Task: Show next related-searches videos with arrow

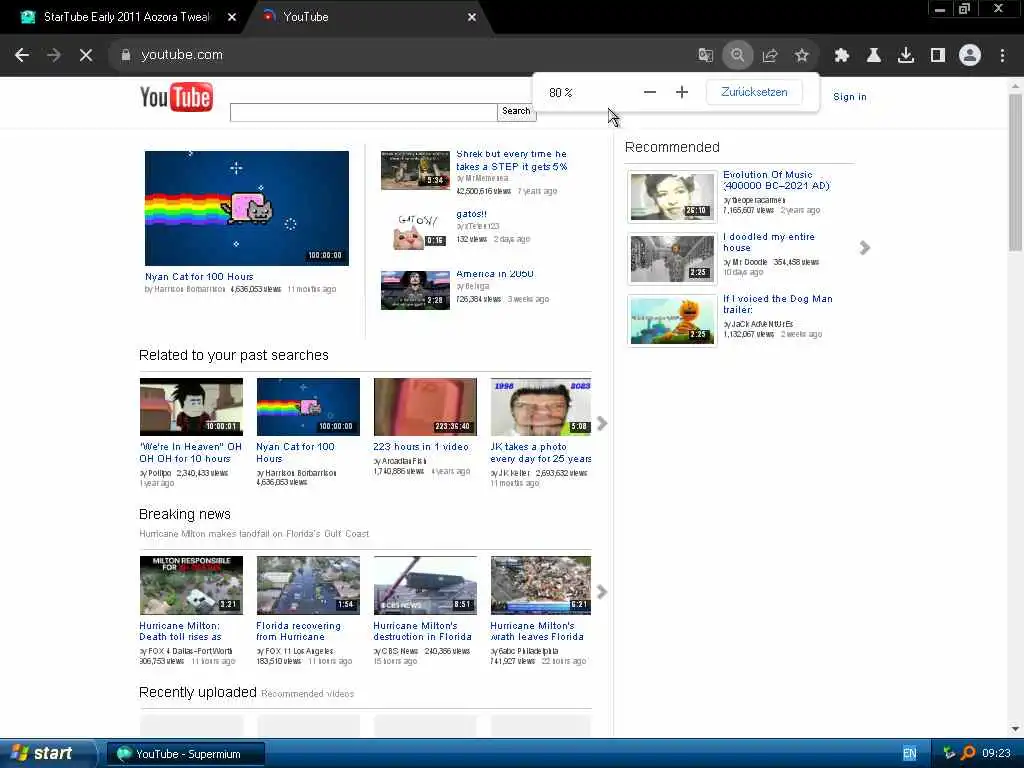Action: tap(601, 423)
